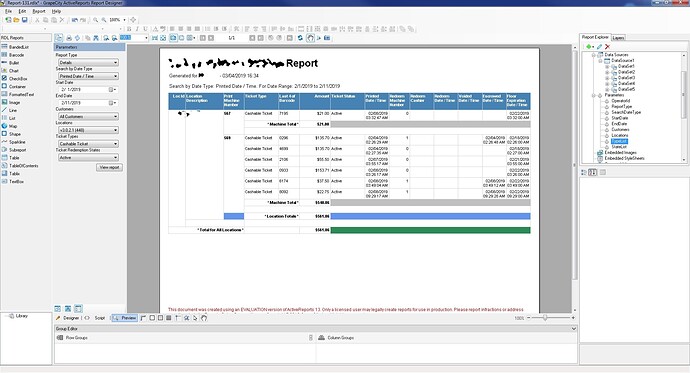Viewport: 690px width, 373px height.
Task: Adjust the zoom slider at bottom right
Action: [545, 318]
